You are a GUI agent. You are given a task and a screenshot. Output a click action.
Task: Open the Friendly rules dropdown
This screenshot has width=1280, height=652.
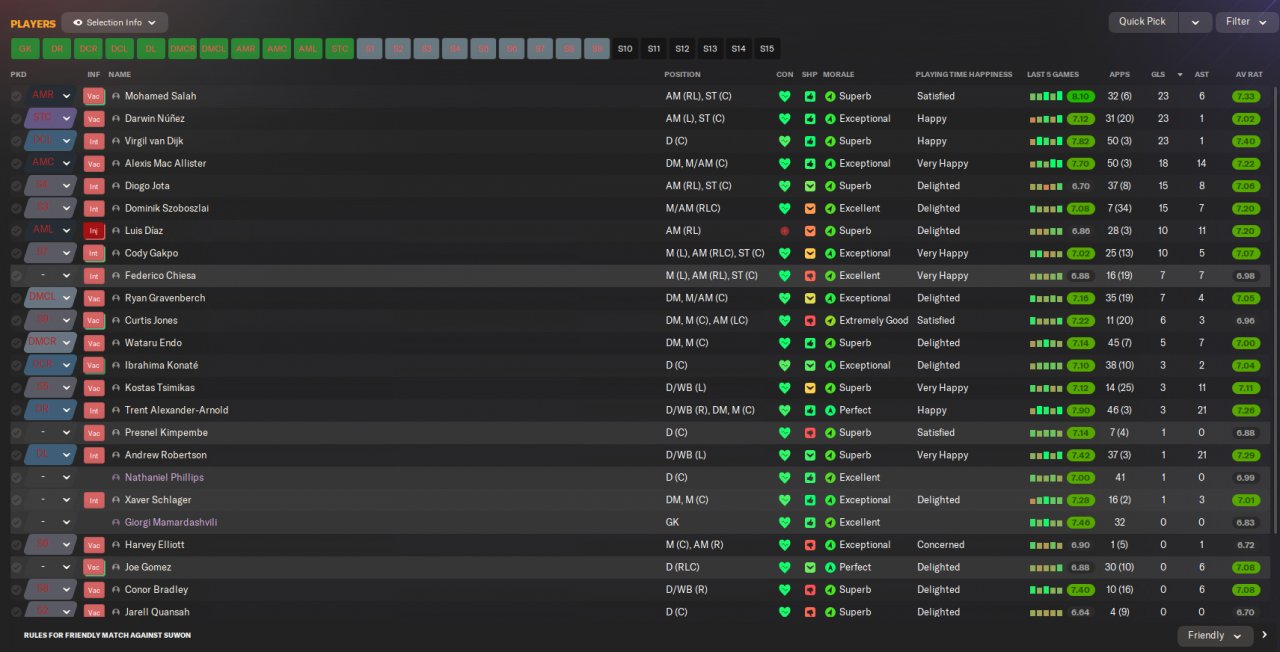click(1215, 635)
